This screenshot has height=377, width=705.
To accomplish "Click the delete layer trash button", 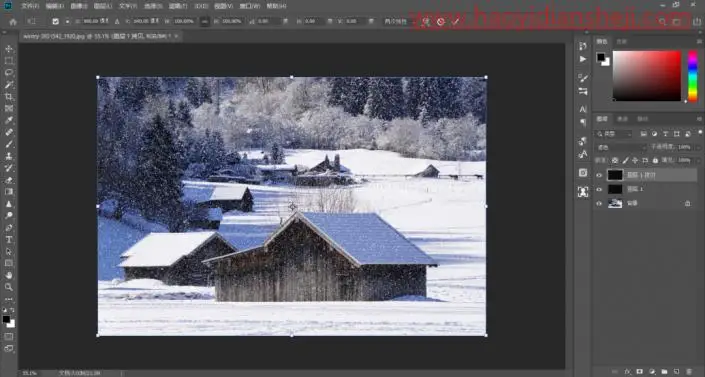I will [x=689, y=372].
